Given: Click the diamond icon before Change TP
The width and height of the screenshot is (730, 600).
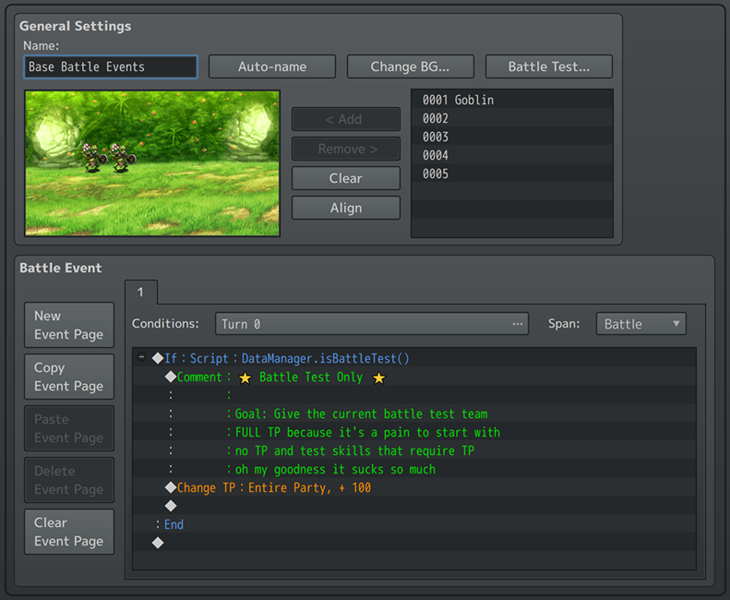Looking at the screenshot, I should click(x=170, y=488).
